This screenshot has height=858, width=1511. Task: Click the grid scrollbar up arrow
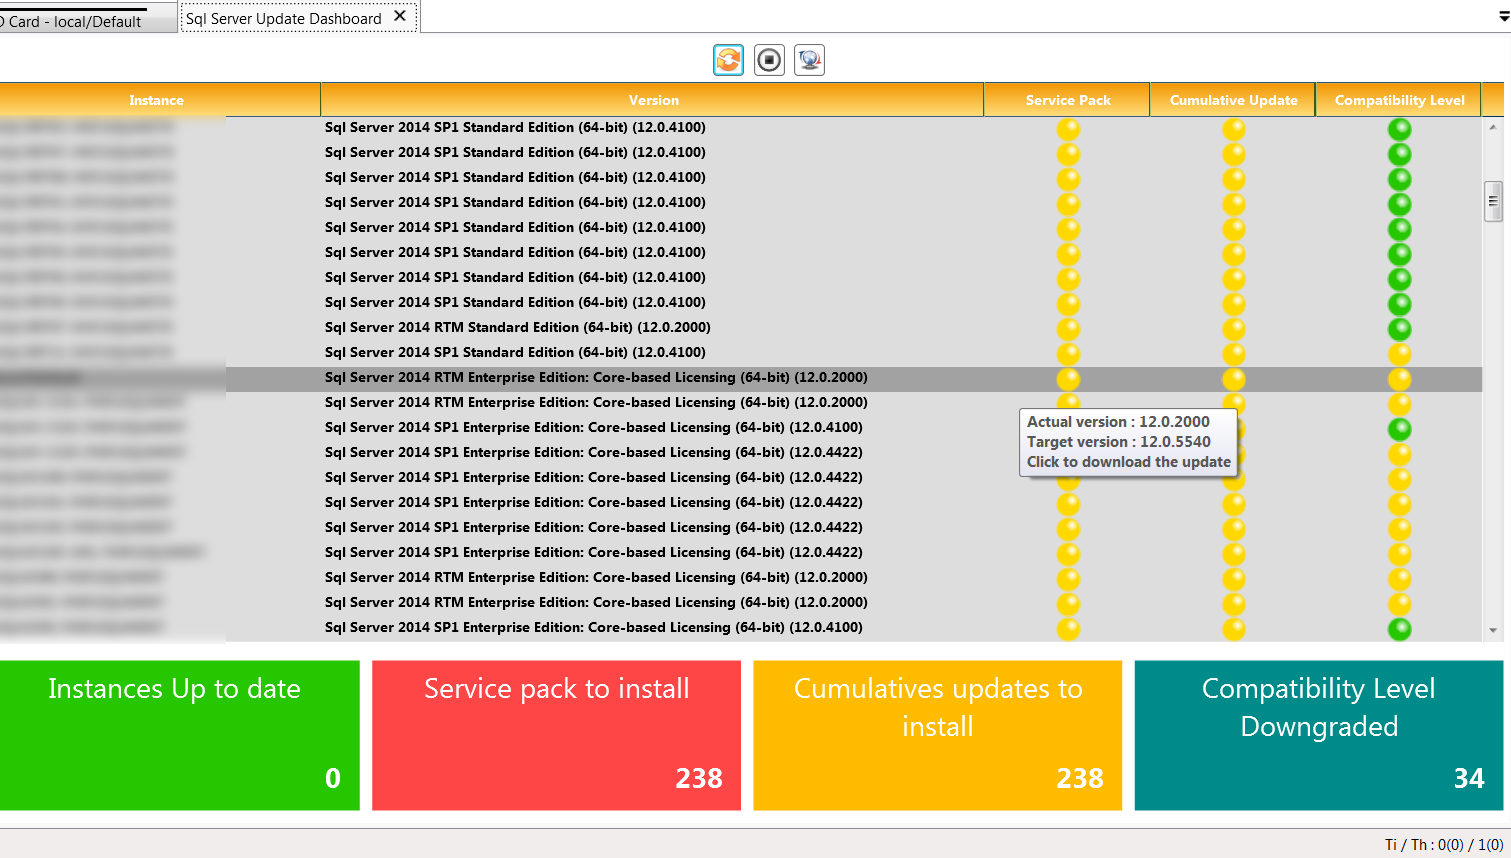click(1493, 127)
